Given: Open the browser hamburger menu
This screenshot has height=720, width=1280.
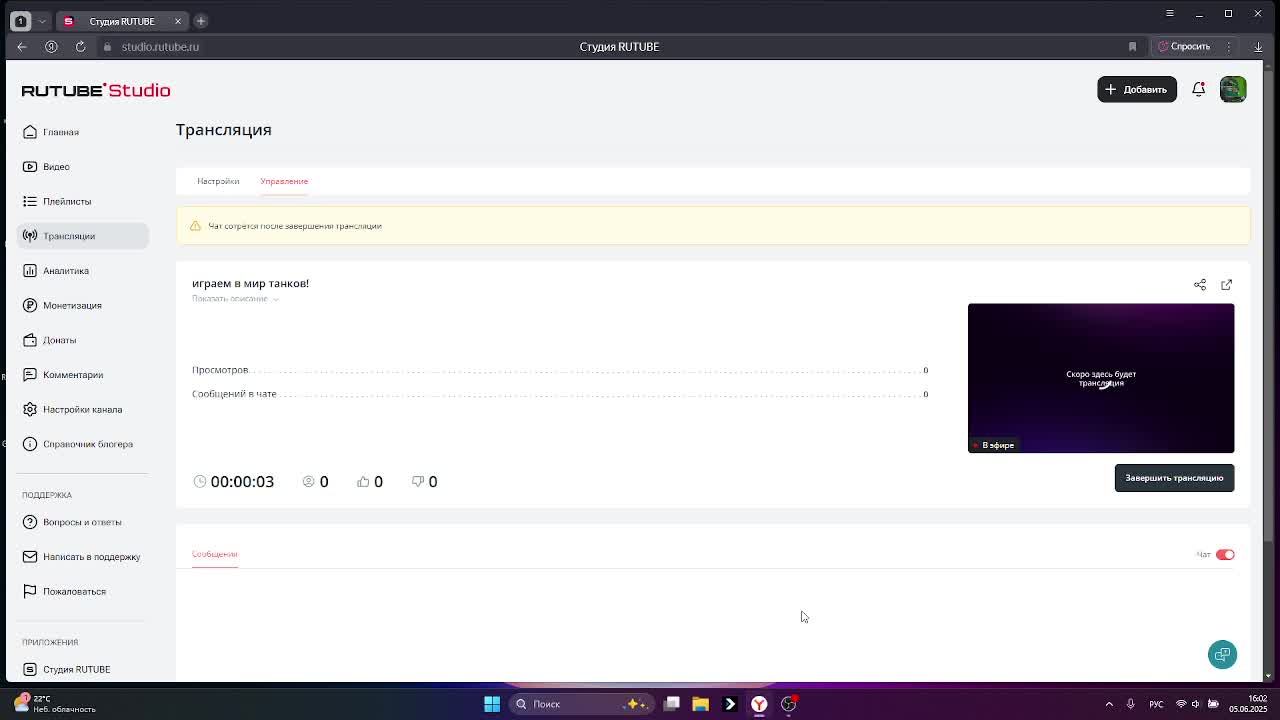Looking at the screenshot, I should pyautogui.click(x=1170, y=13).
